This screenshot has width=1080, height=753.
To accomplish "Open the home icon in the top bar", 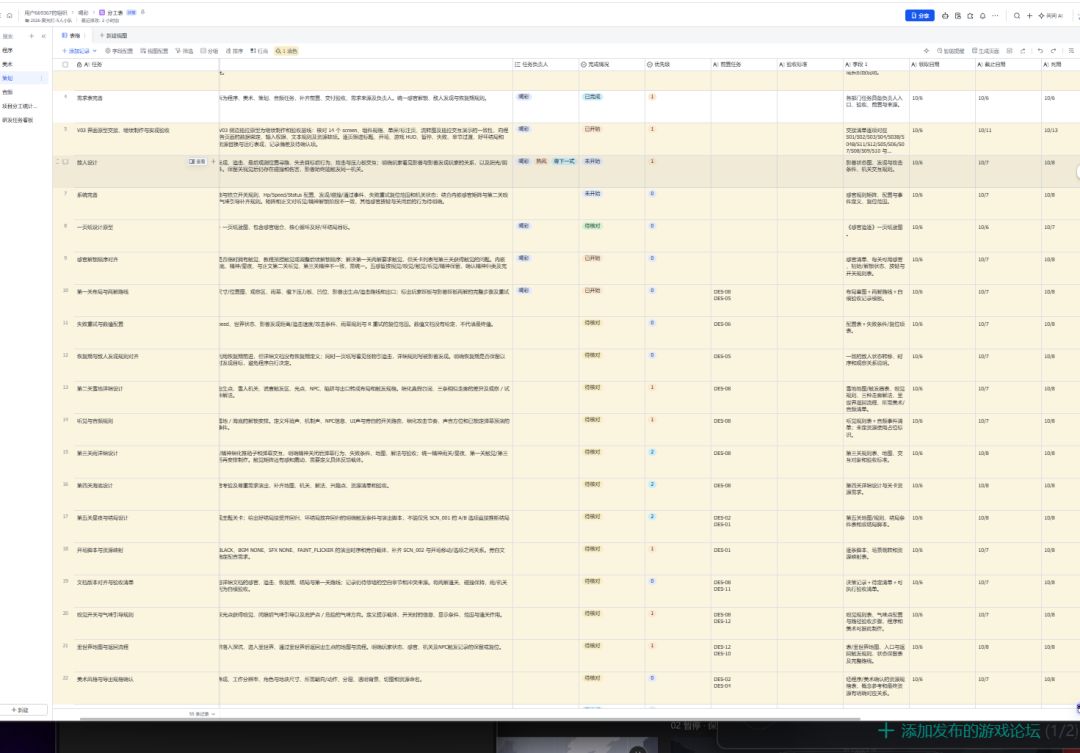I will pos(10,15).
